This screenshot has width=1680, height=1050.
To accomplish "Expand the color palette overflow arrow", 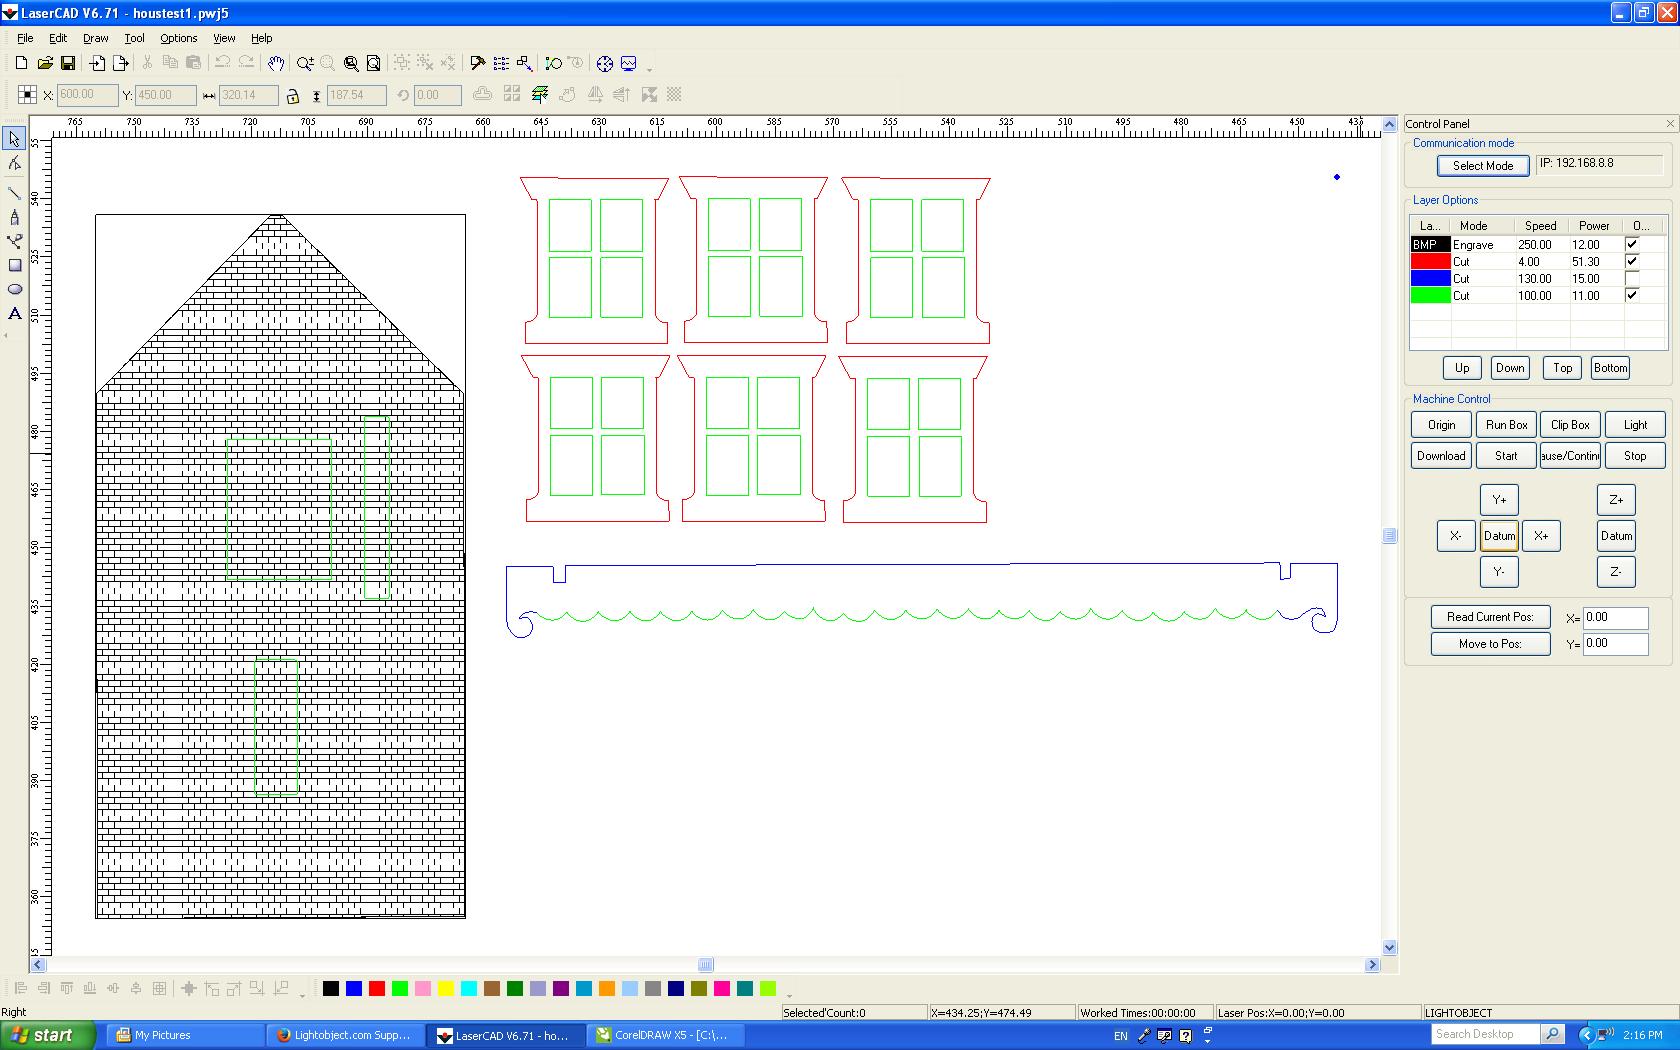I will pos(789,995).
